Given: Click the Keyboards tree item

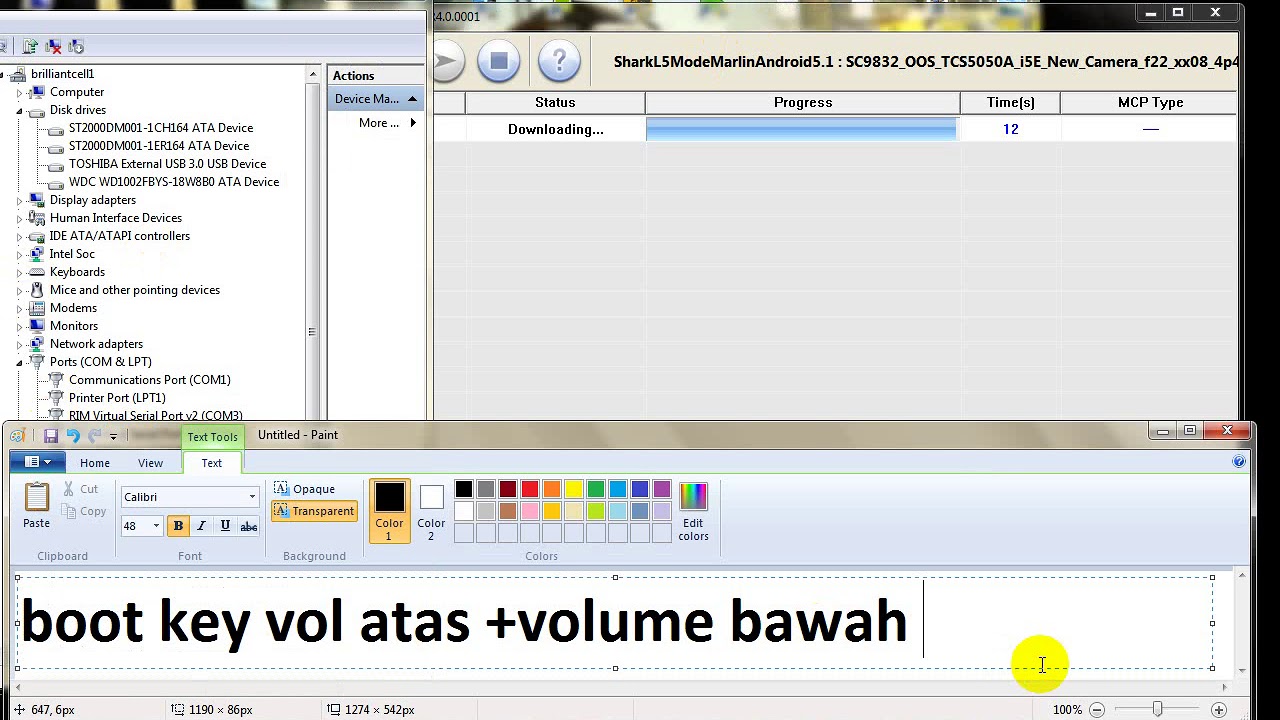Looking at the screenshot, I should [x=77, y=272].
